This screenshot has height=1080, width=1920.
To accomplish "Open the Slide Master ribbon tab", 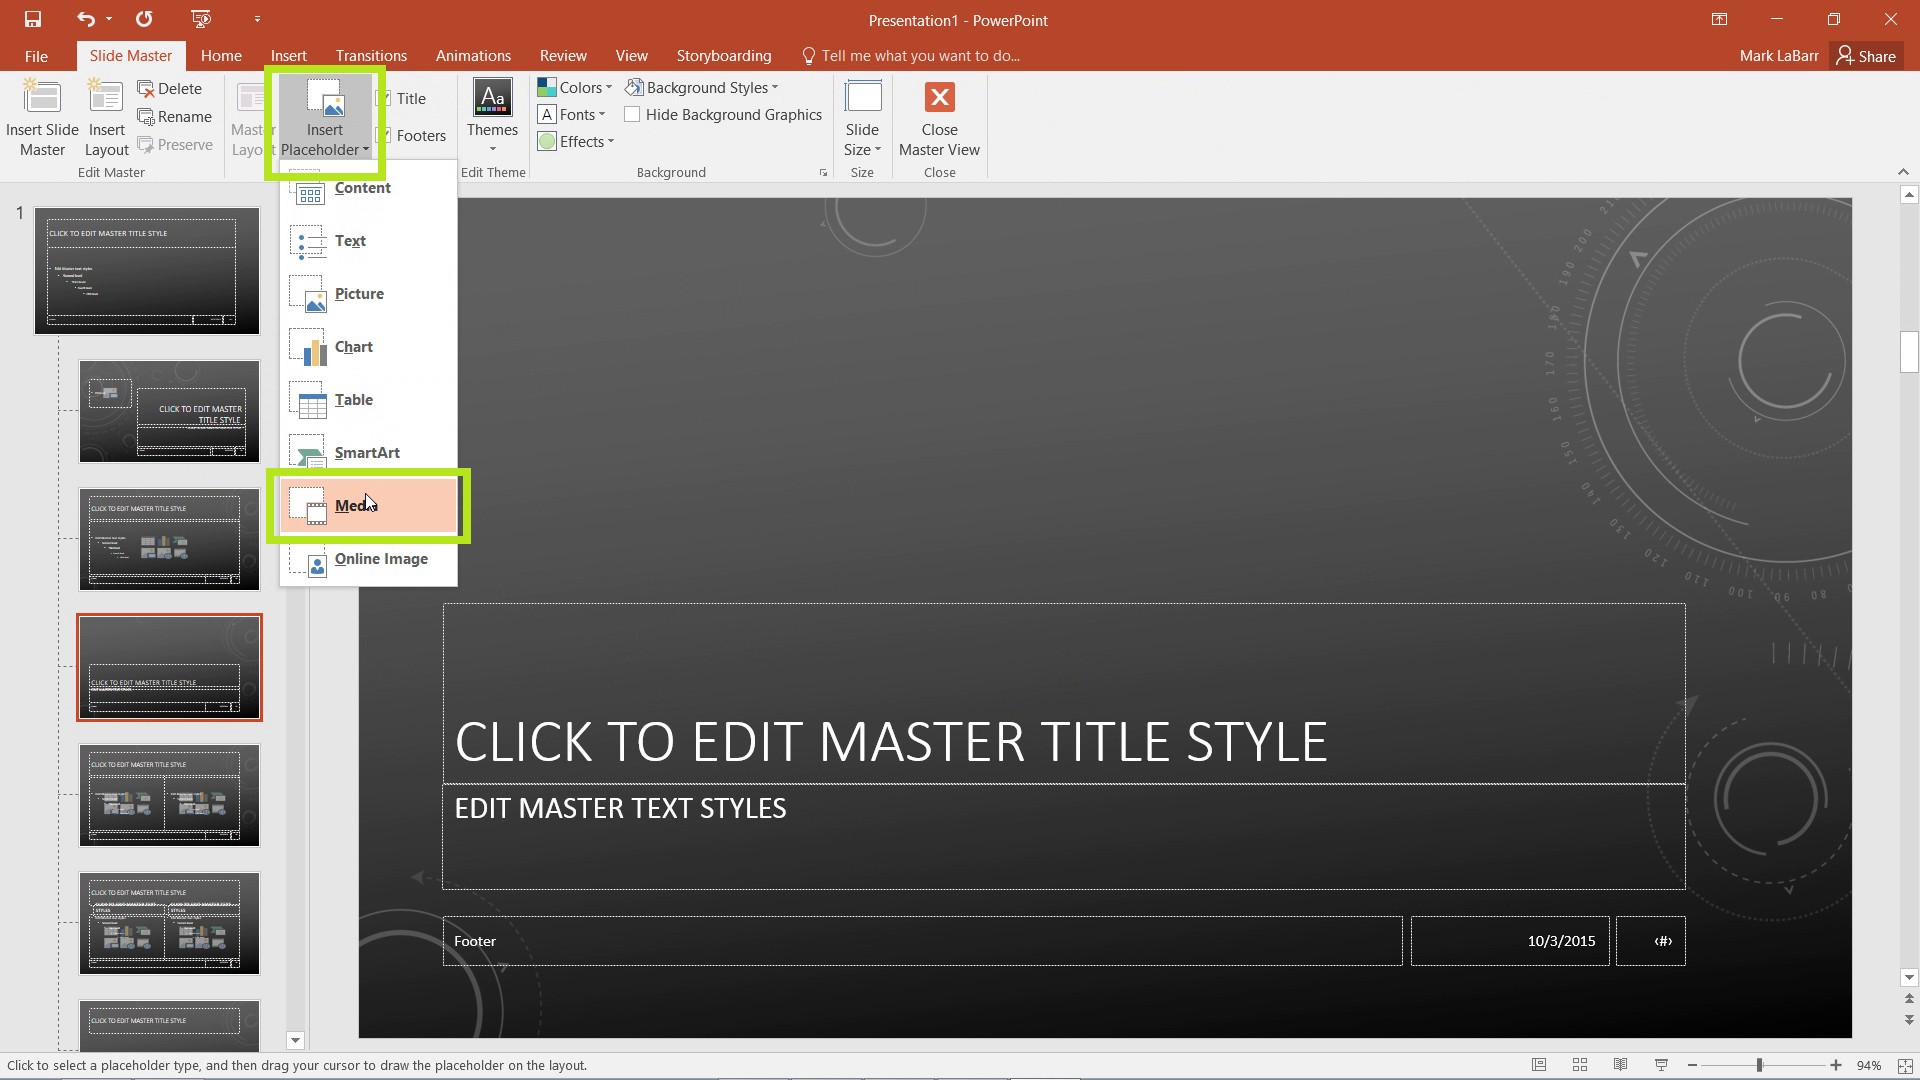I will point(131,55).
